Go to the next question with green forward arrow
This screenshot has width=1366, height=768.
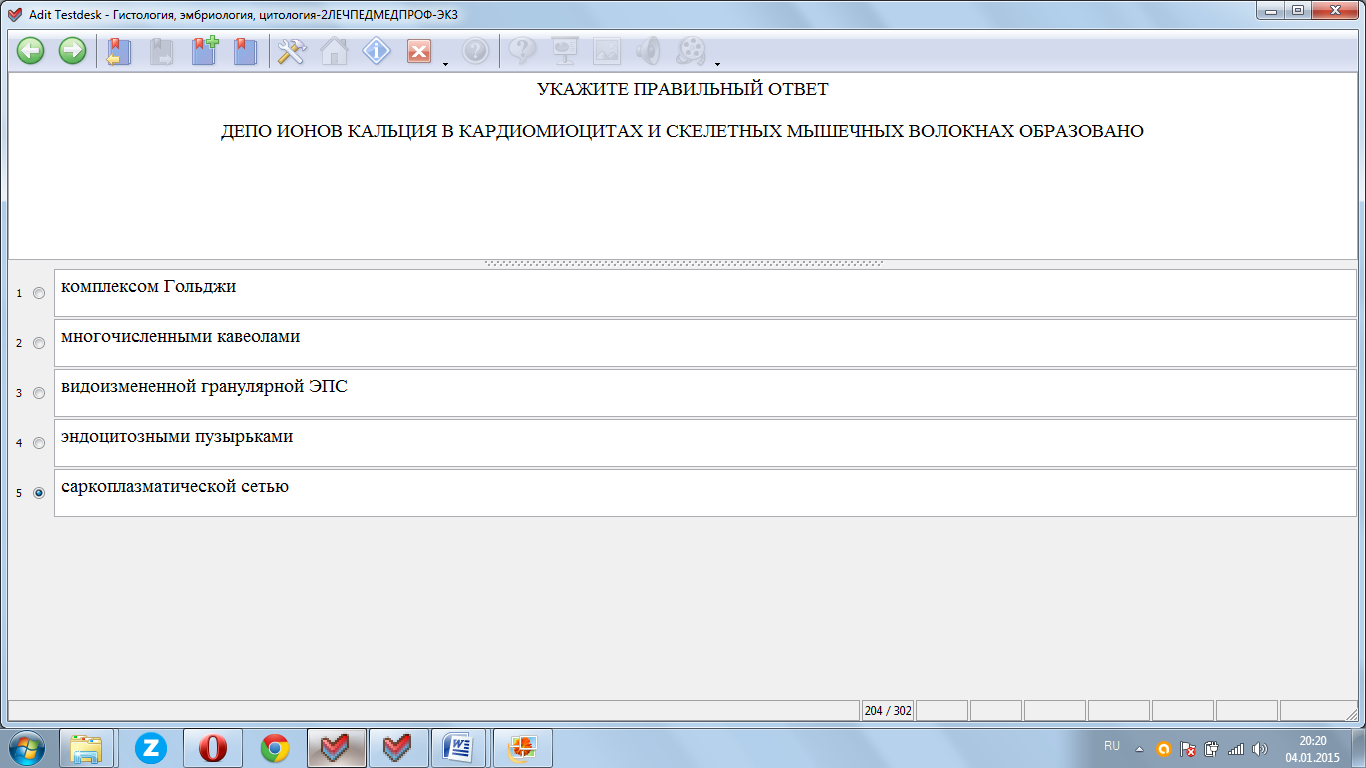[x=72, y=51]
